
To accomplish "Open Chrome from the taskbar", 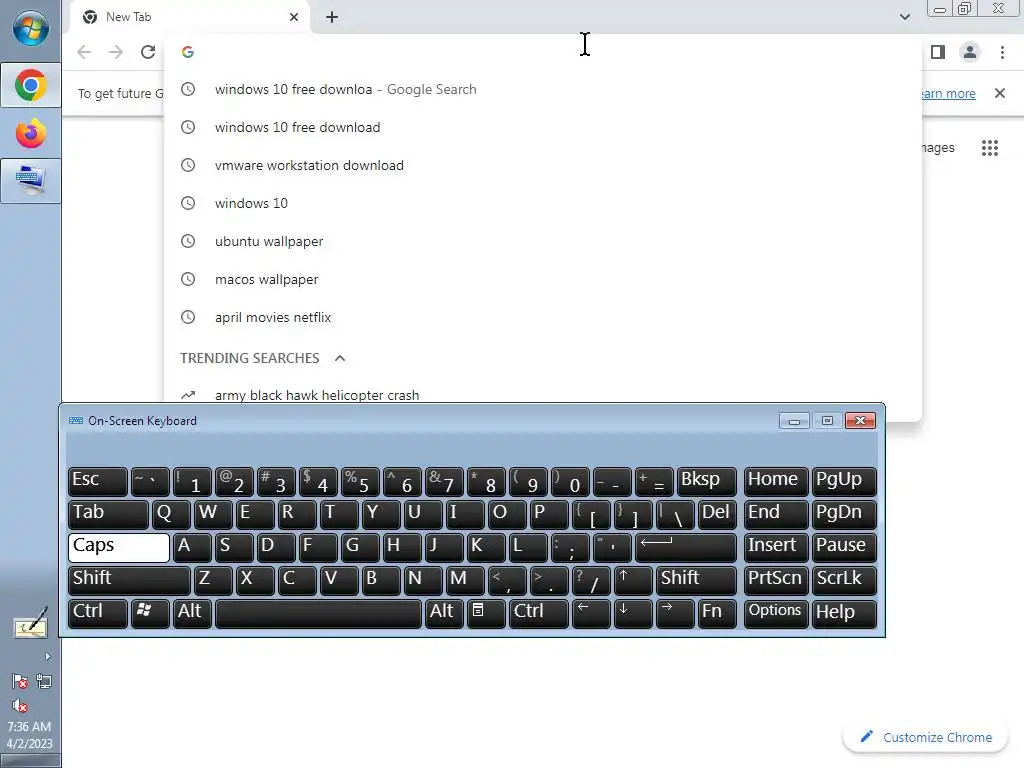I will pos(31,86).
